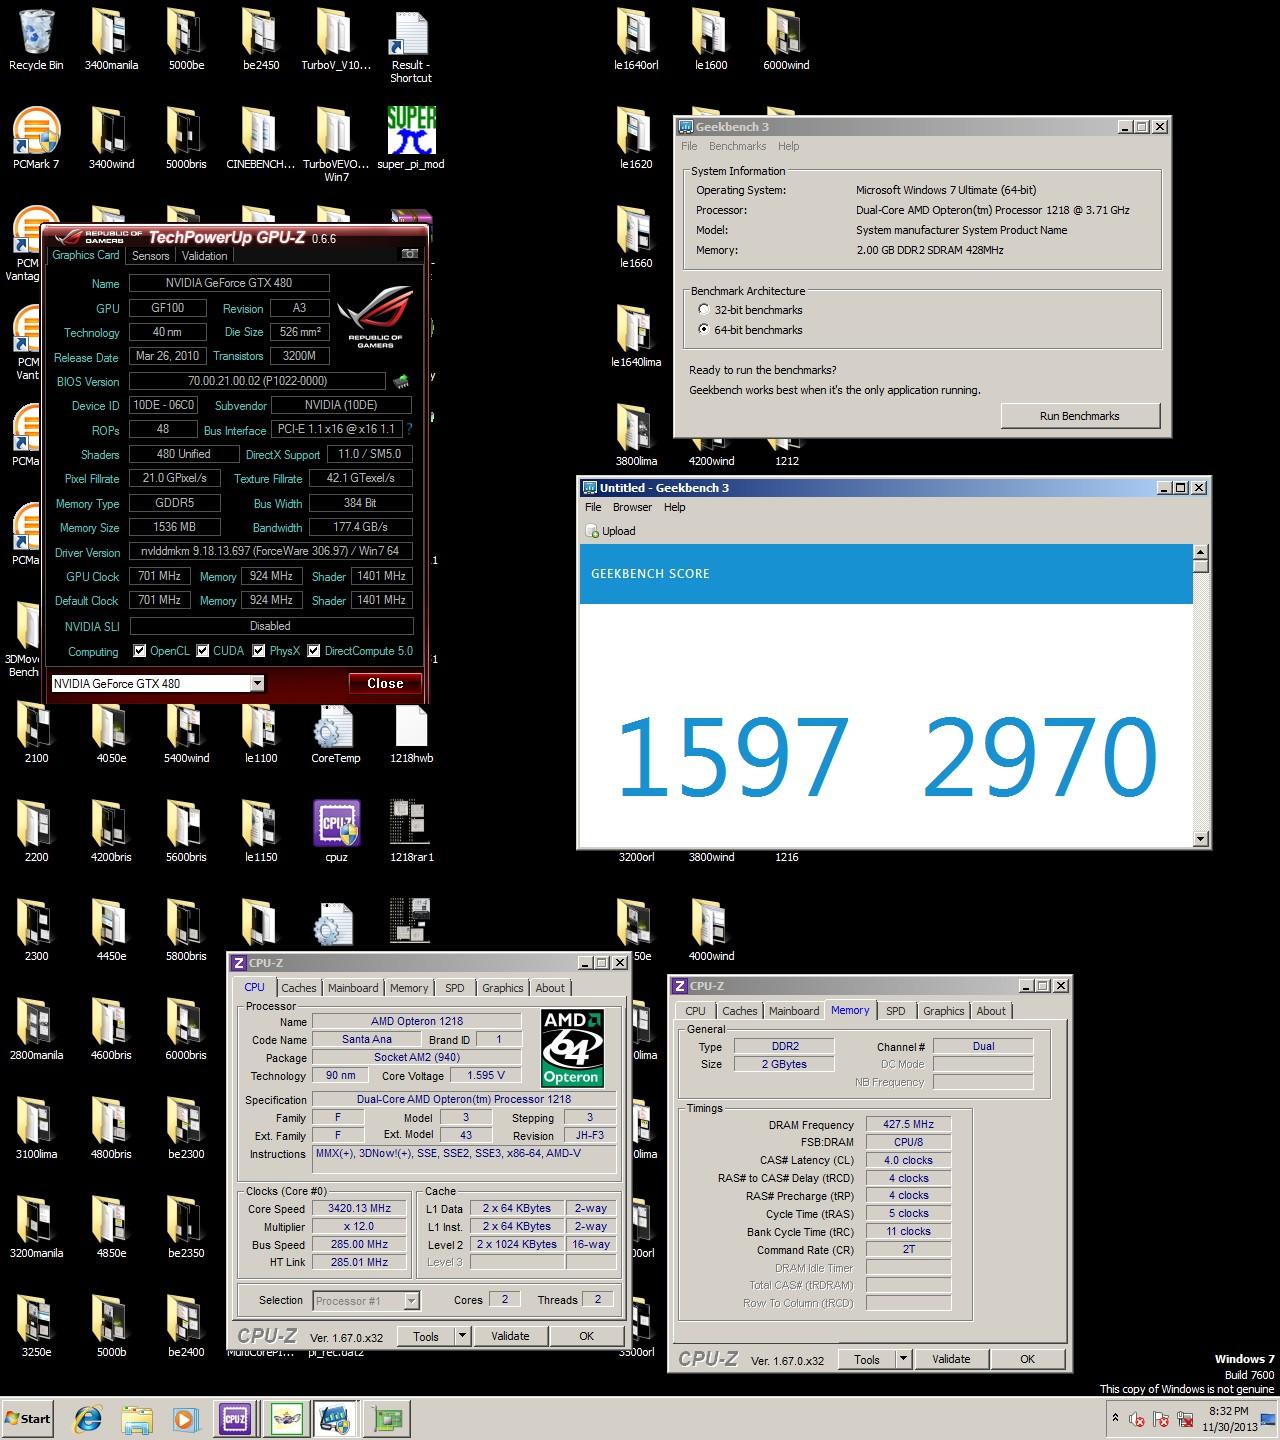Open the Tools dropdown arrow in CPU-Z CPU window
The height and width of the screenshot is (1440, 1280).
pyautogui.click(x=462, y=1336)
